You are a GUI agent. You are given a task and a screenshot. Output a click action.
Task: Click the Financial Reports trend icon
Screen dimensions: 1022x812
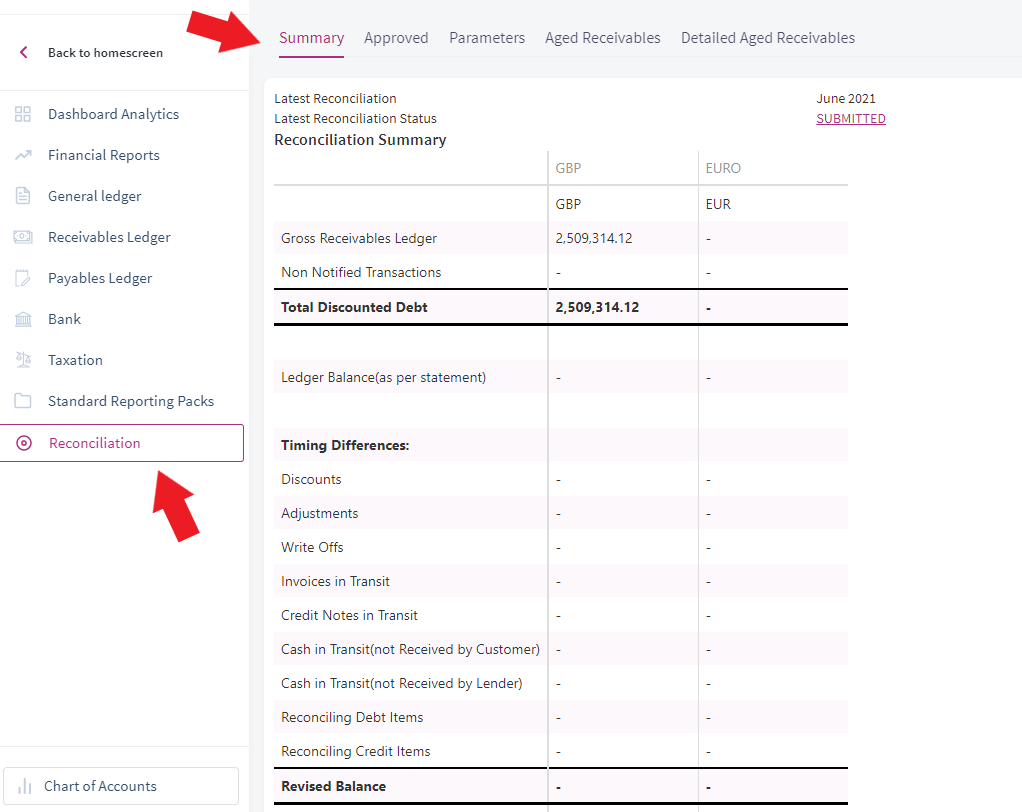pyautogui.click(x=23, y=155)
